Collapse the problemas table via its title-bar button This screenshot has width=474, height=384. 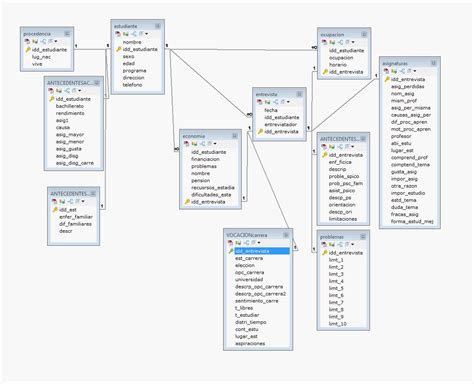pyautogui.click(x=363, y=237)
